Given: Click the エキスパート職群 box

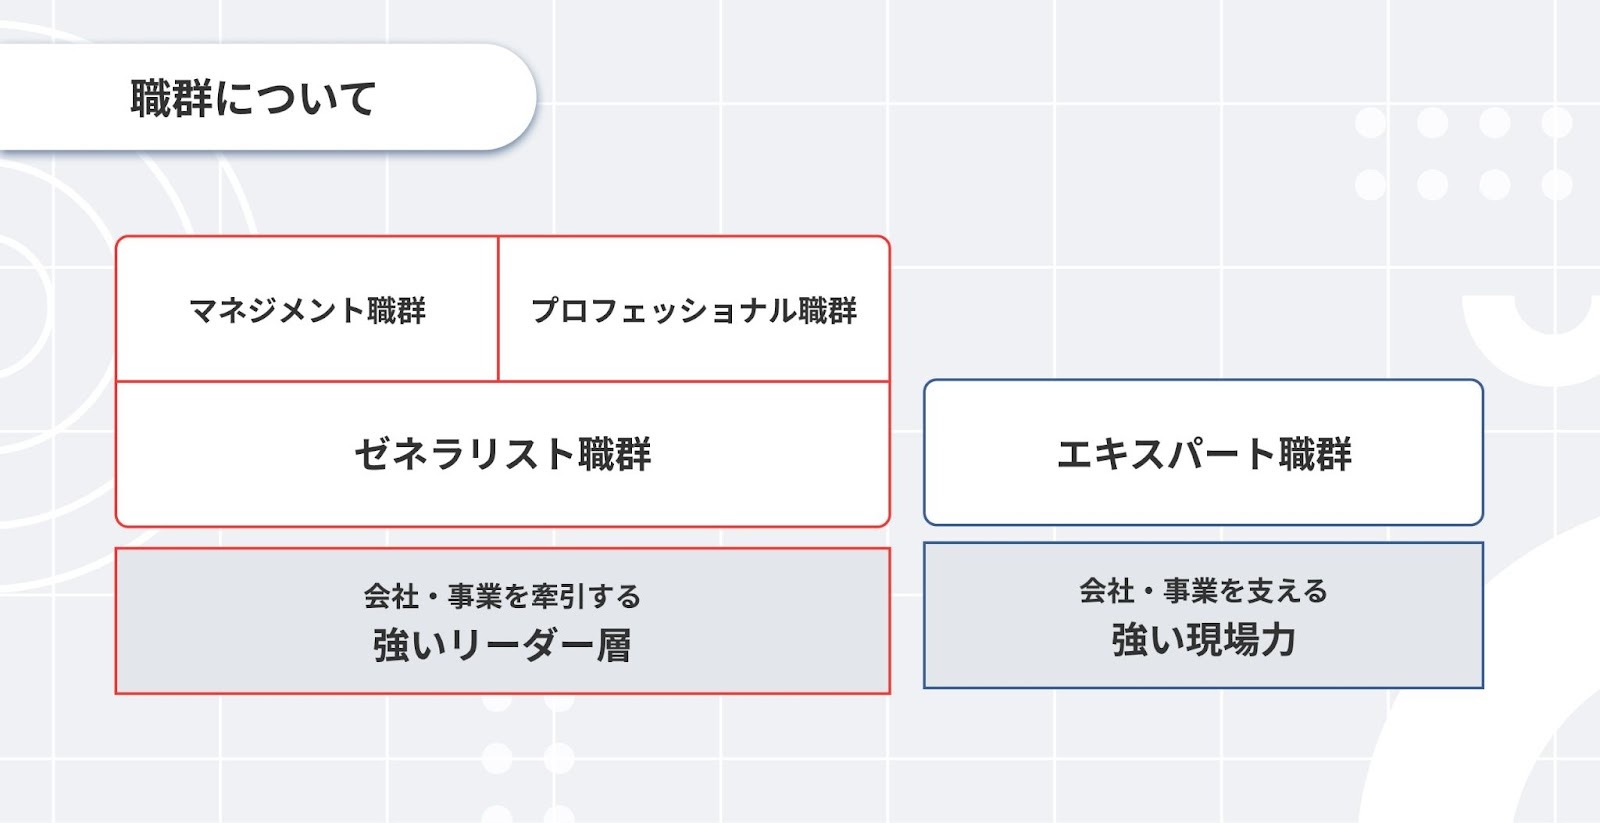Looking at the screenshot, I should point(1203,452).
